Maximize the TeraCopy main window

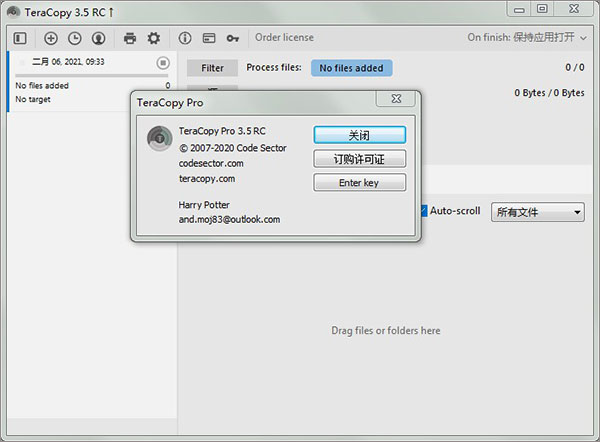coord(542,9)
